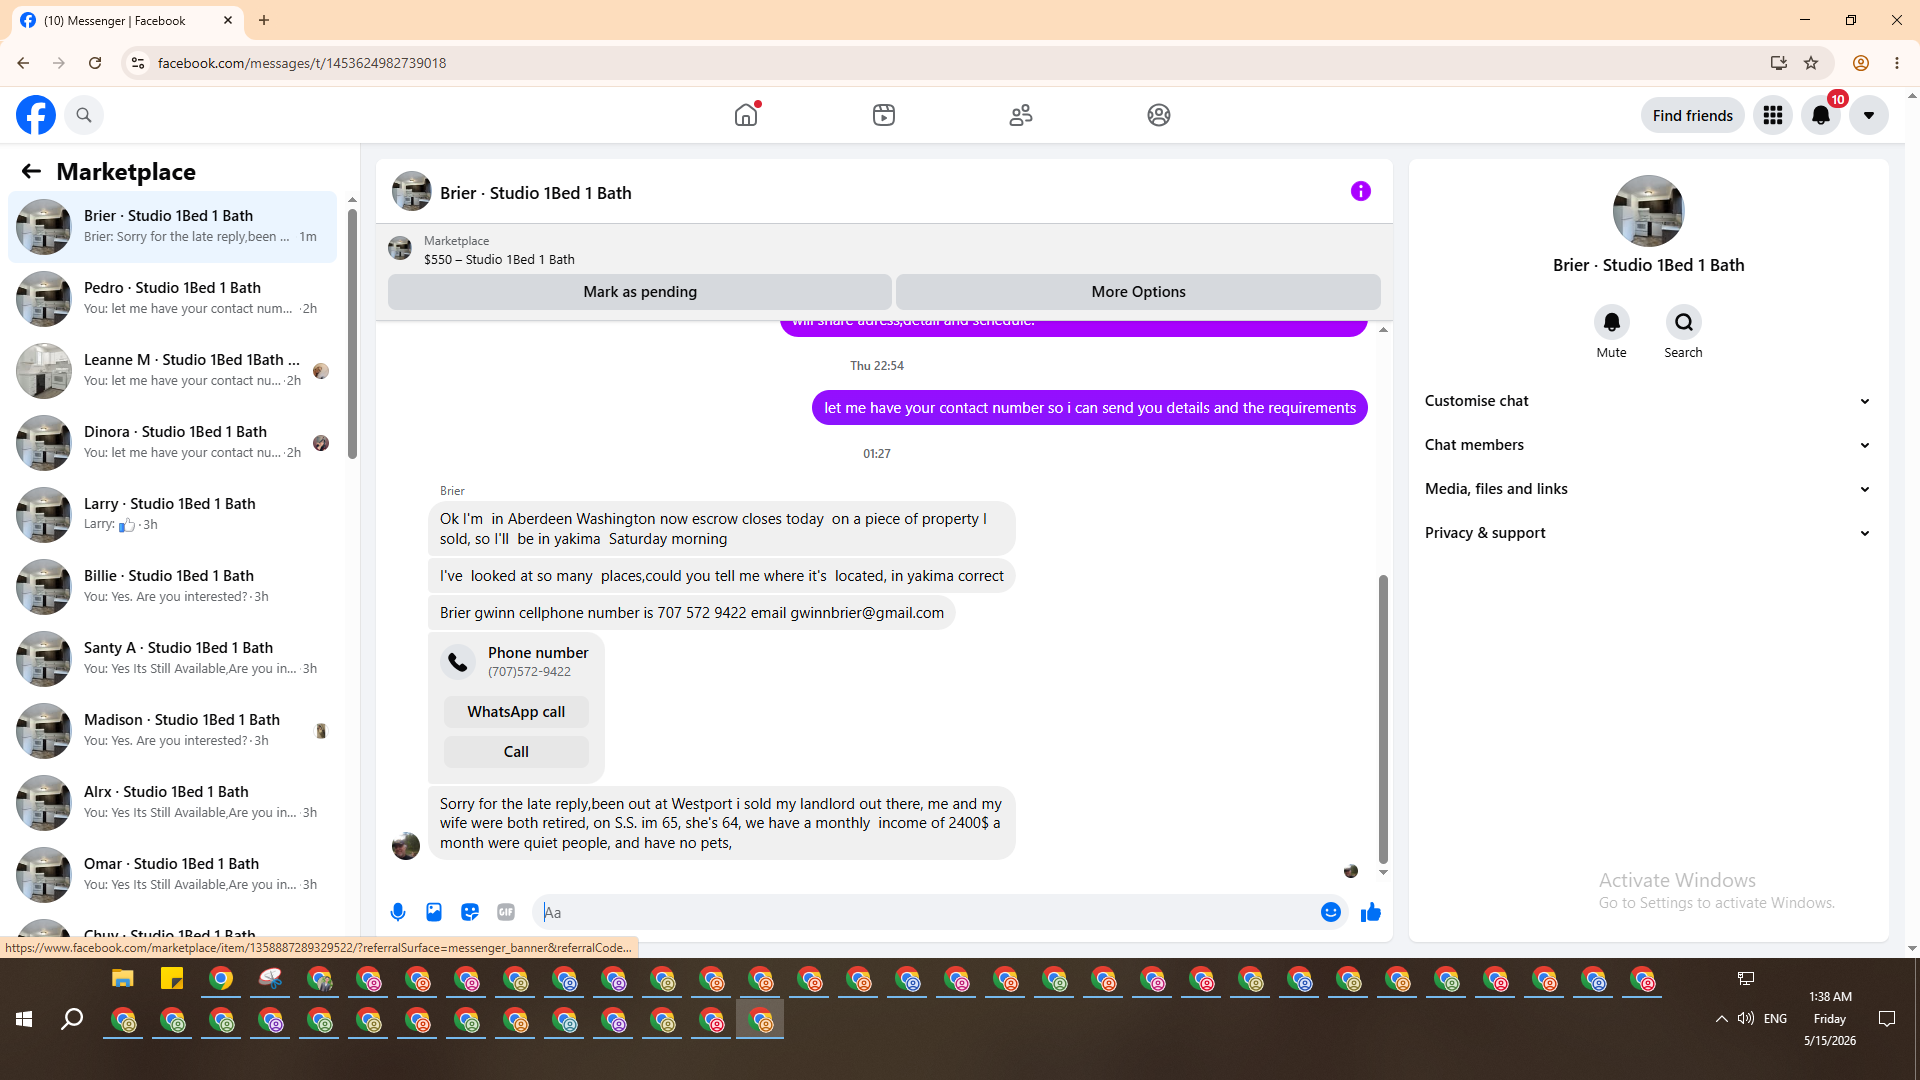Open the Facebook search icon
1920x1080 pixels.
[x=84, y=115]
